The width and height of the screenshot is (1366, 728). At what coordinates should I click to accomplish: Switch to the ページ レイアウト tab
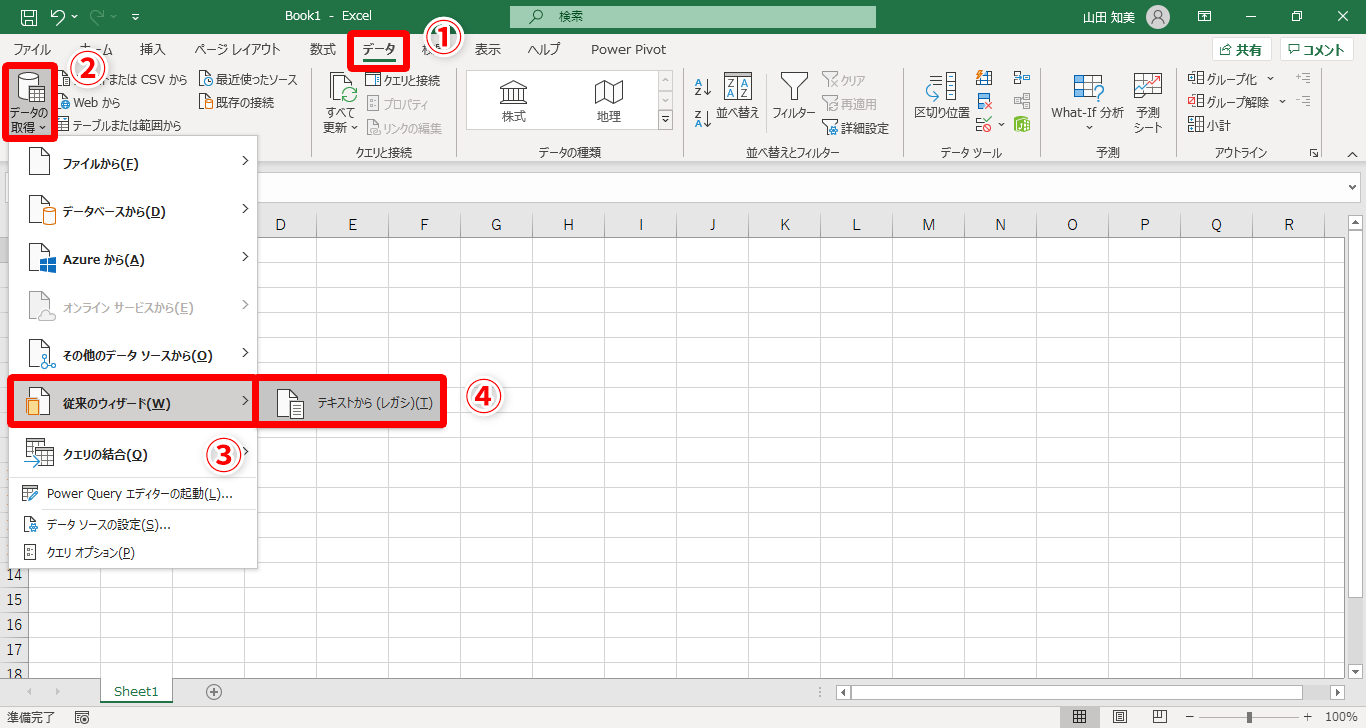click(237, 49)
